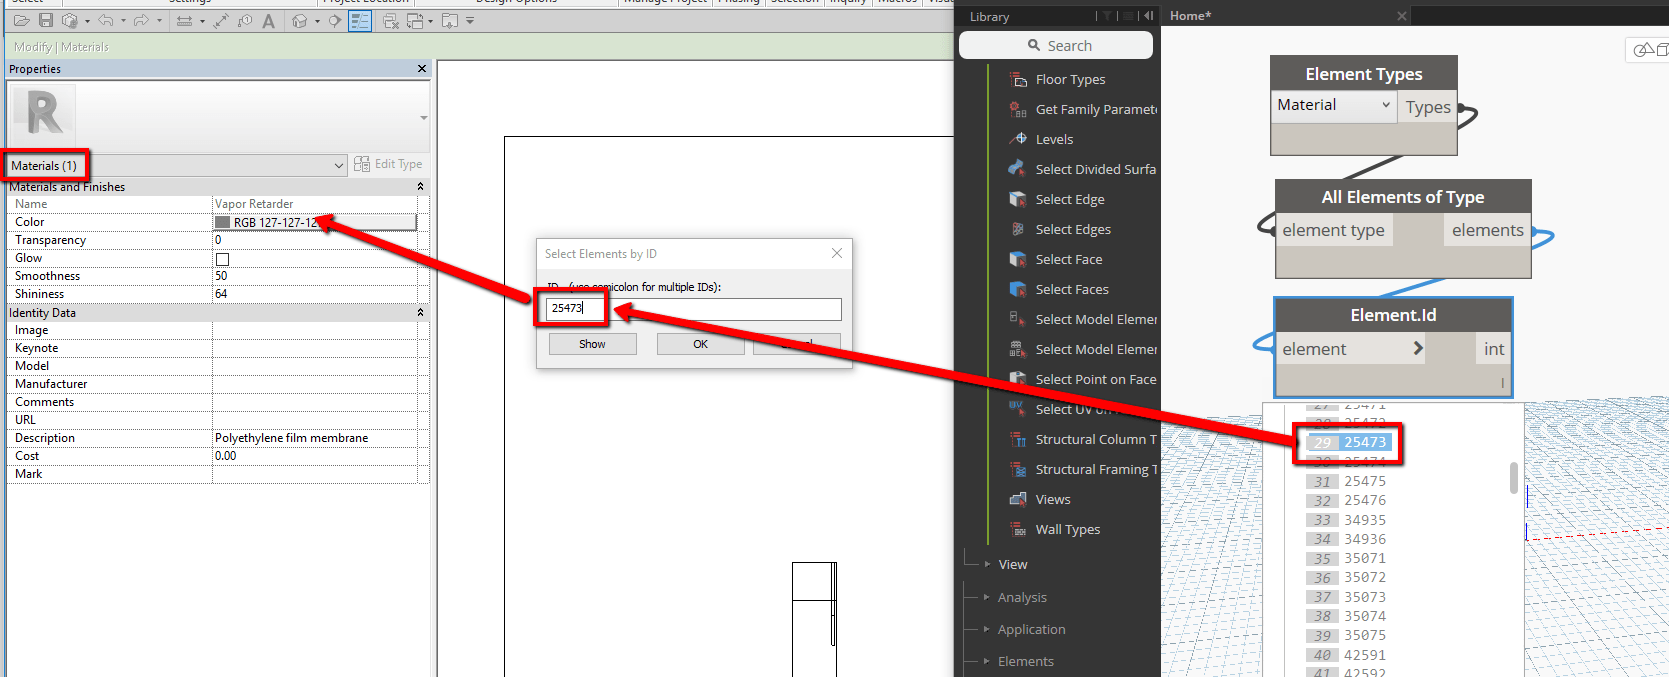Click the Show button in the dialog

pos(592,344)
